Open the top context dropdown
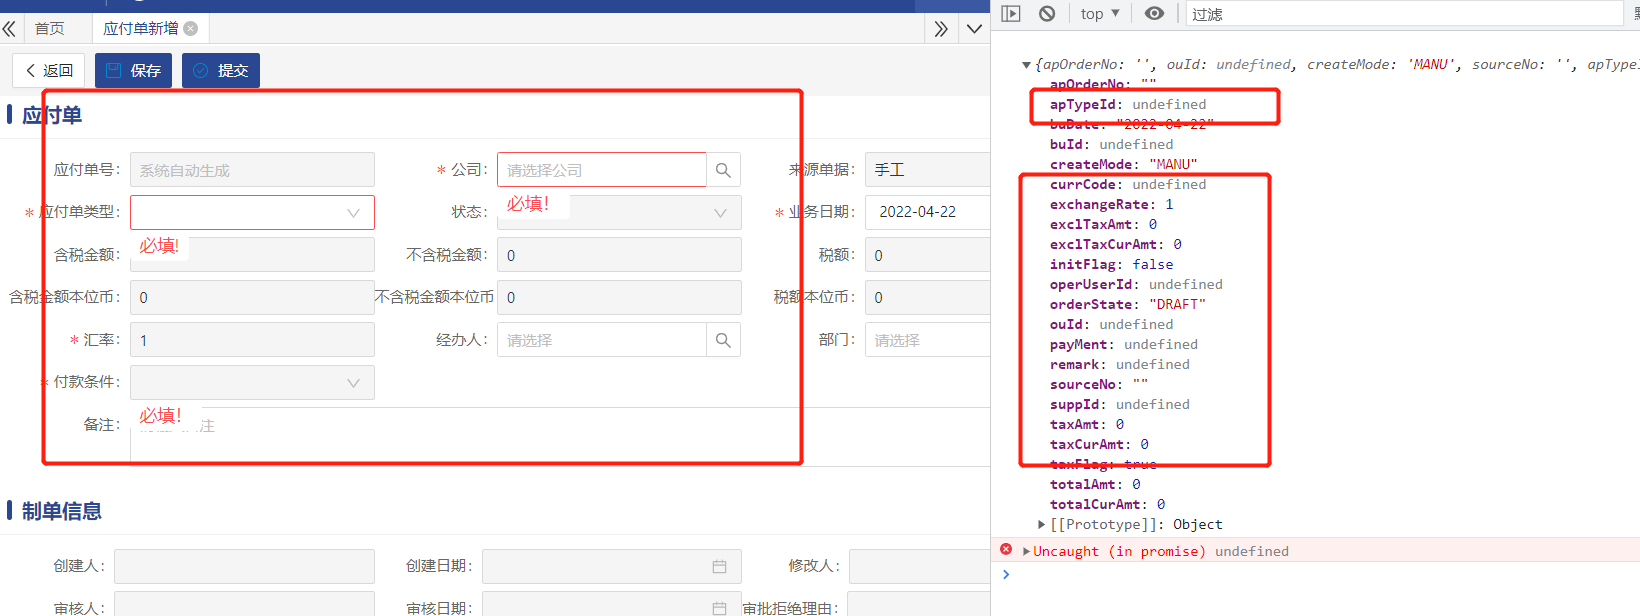Image resolution: width=1640 pixels, height=616 pixels. [1100, 13]
